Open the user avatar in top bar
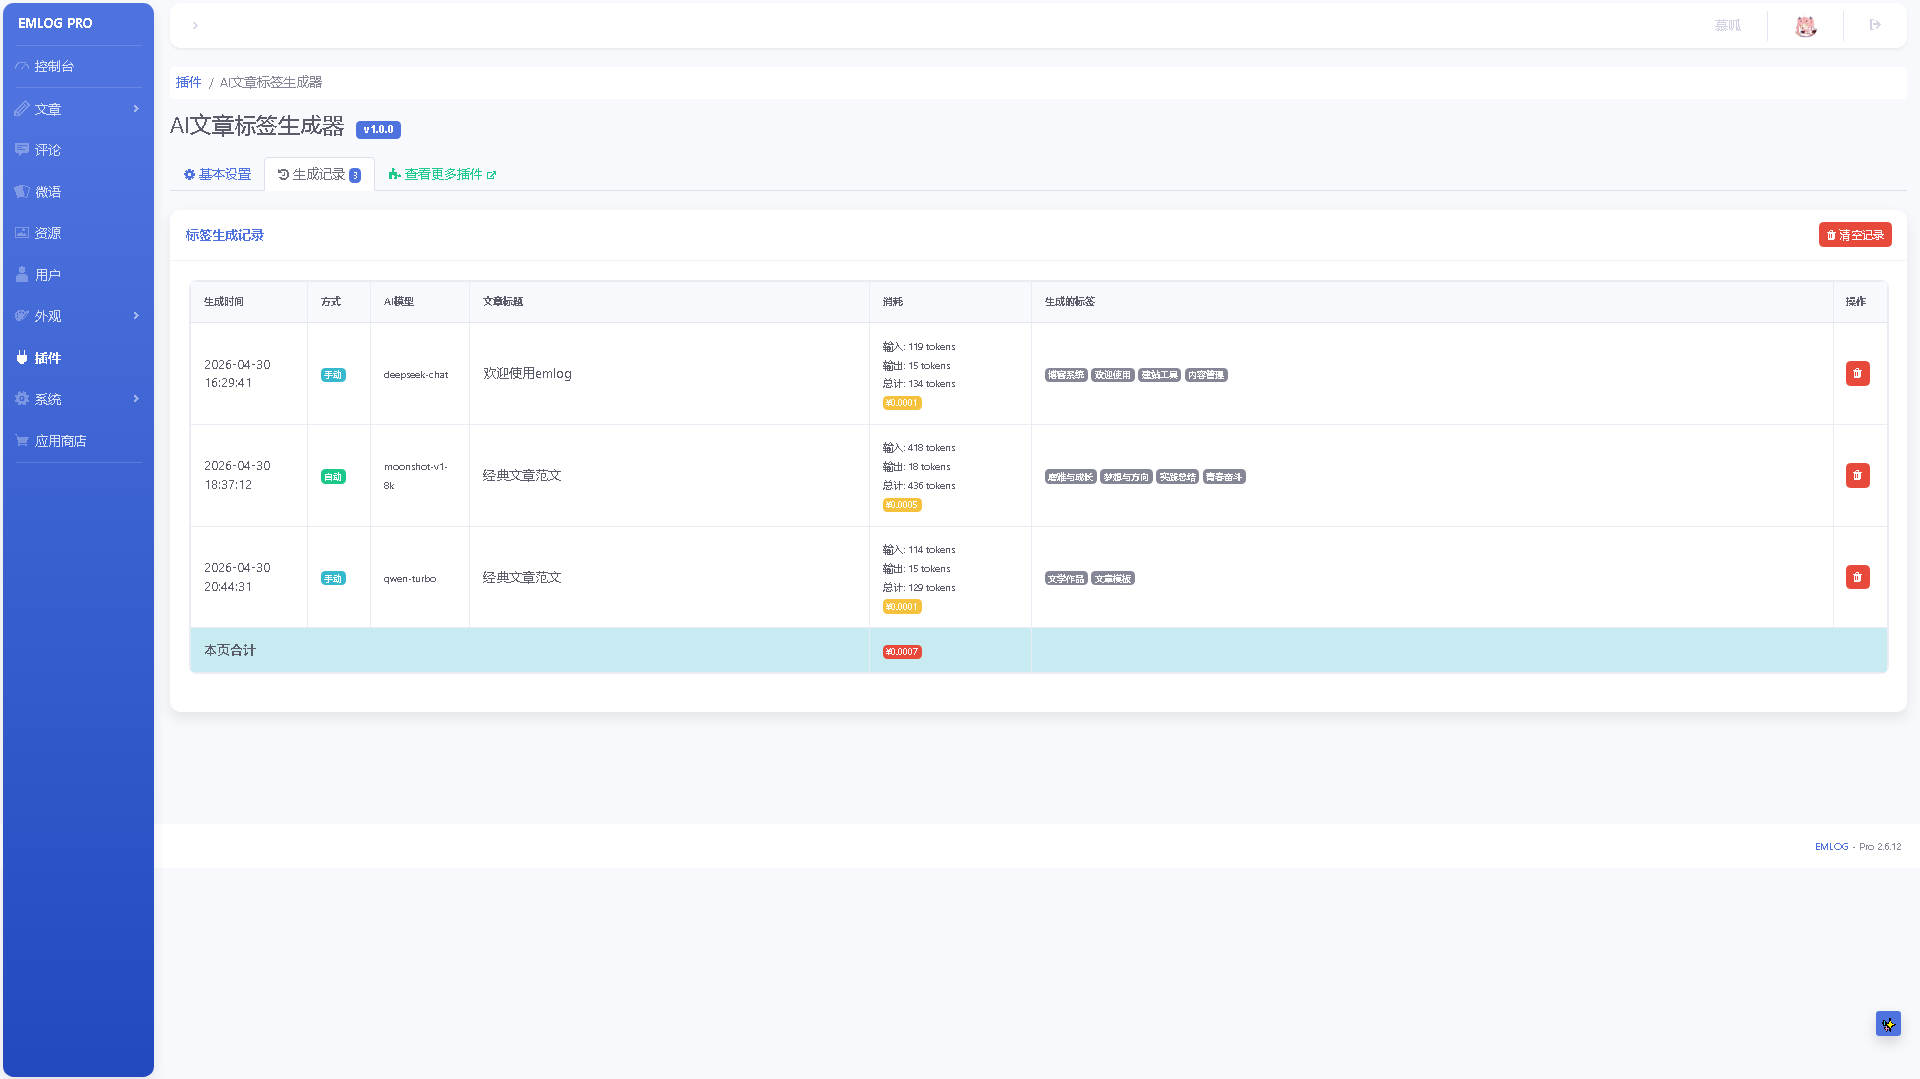Image resolution: width=1920 pixels, height=1079 pixels. click(x=1805, y=26)
